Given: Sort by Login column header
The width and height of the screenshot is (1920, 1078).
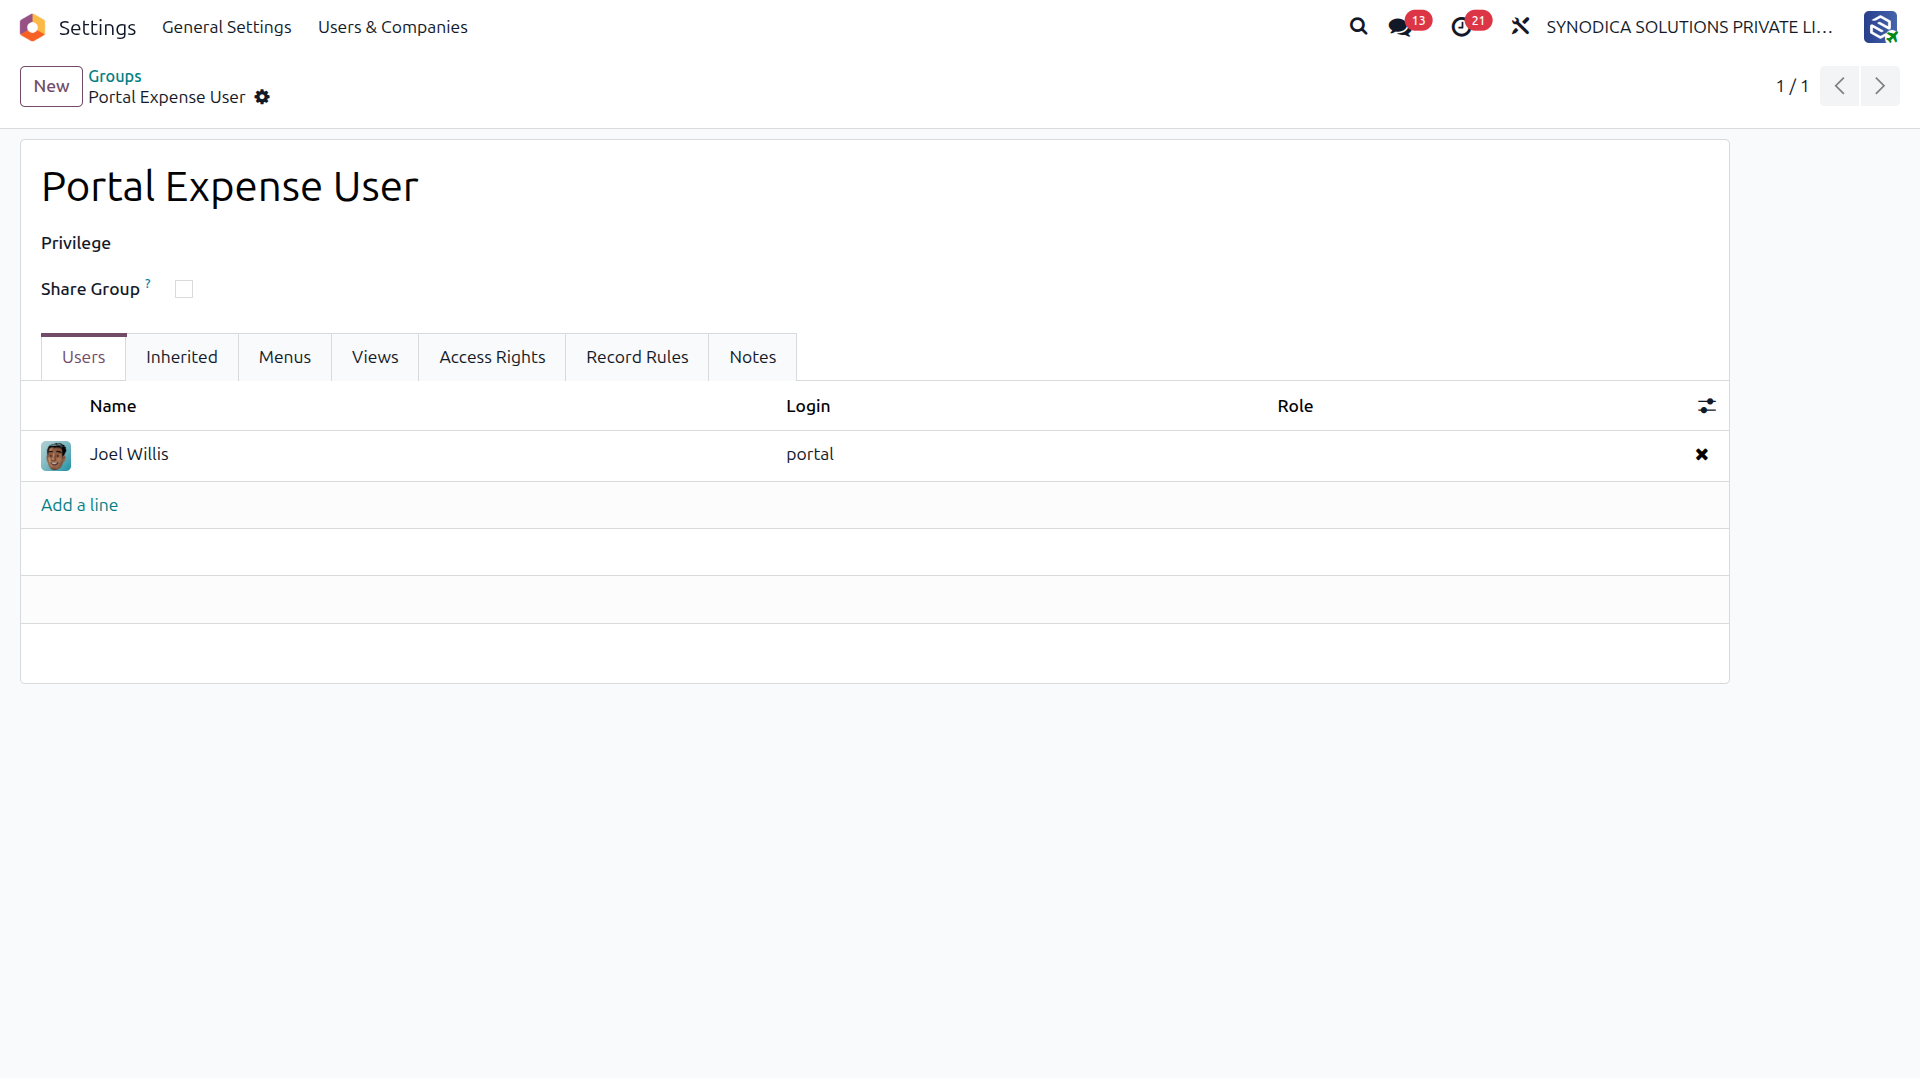Looking at the screenshot, I should click(x=808, y=406).
